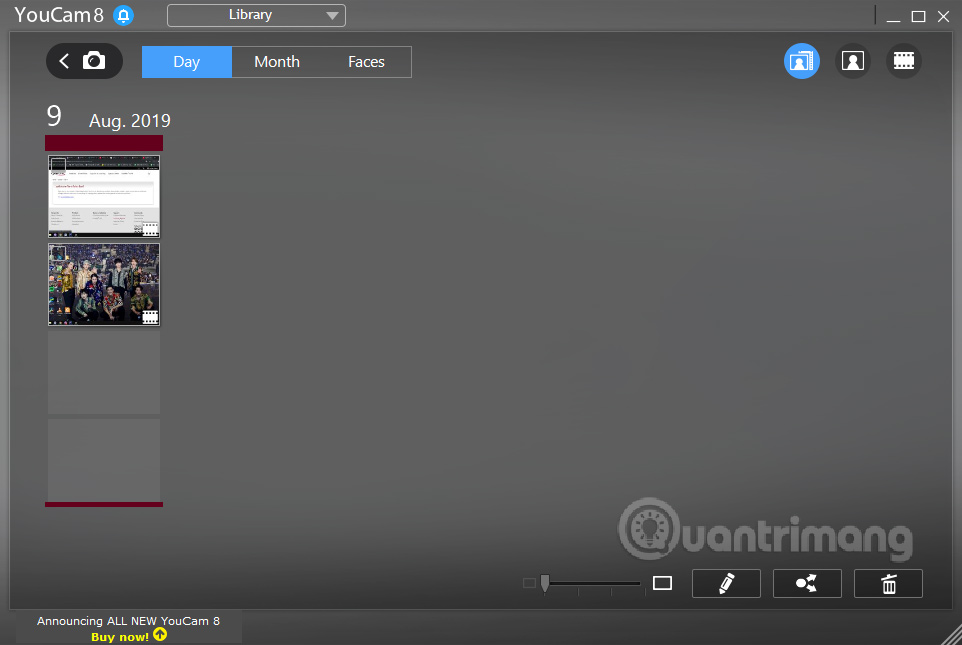Click the notification bell icon
The image size is (962, 645).
(x=123, y=15)
